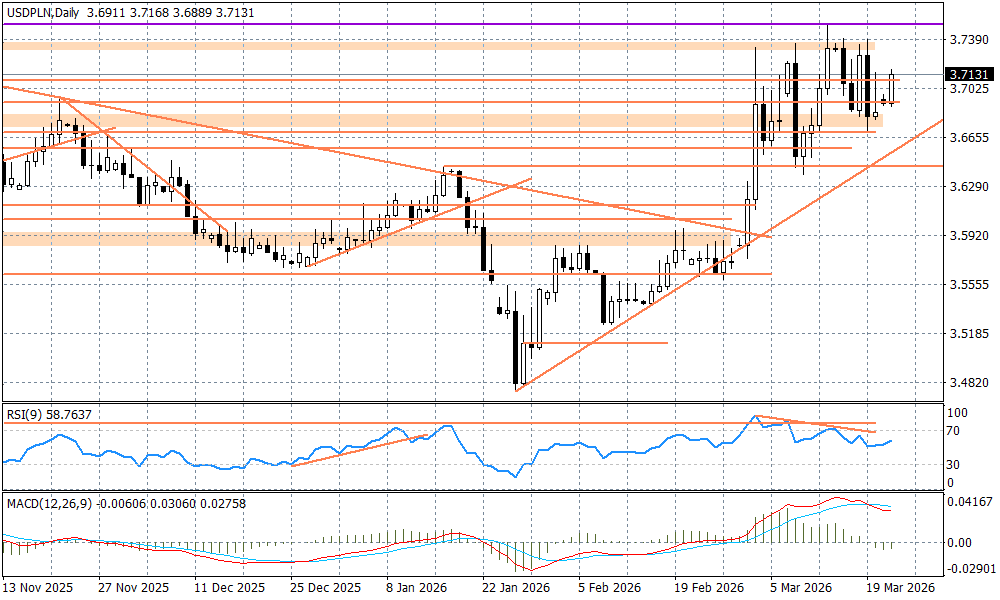Click the 25 Dec 2025 date label
The image size is (1000, 600).
pyautogui.click(x=324, y=589)
